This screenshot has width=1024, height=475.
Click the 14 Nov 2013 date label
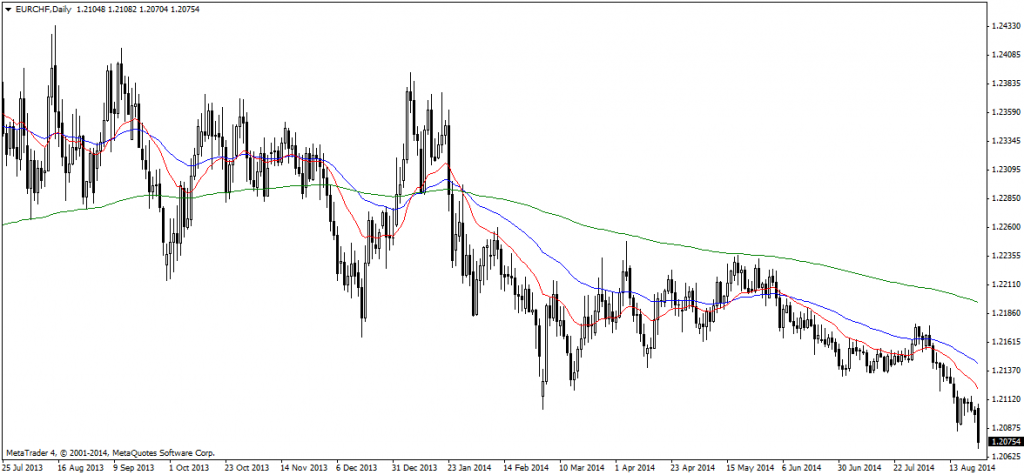(304, 468)
